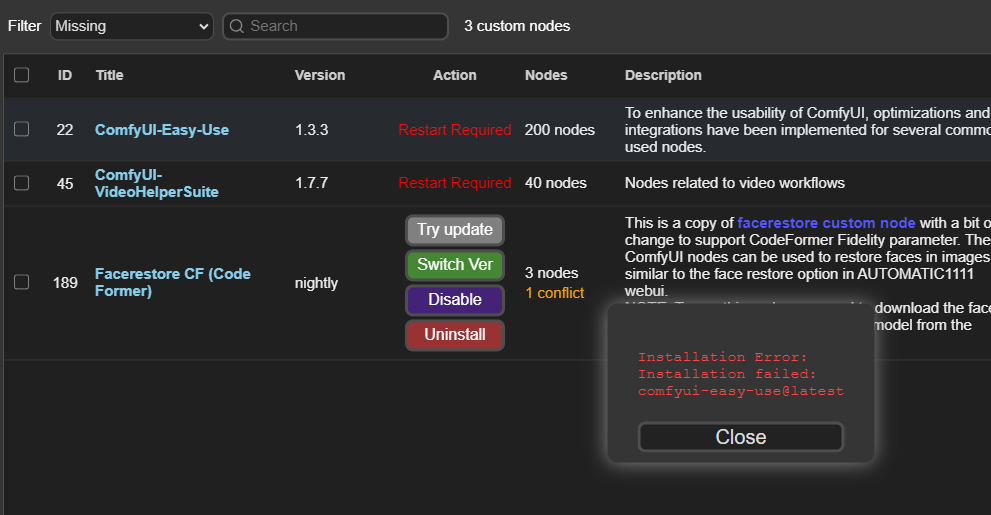Click the 40 nodes cell
Screen dimensions: 991x515
point(556,183)
